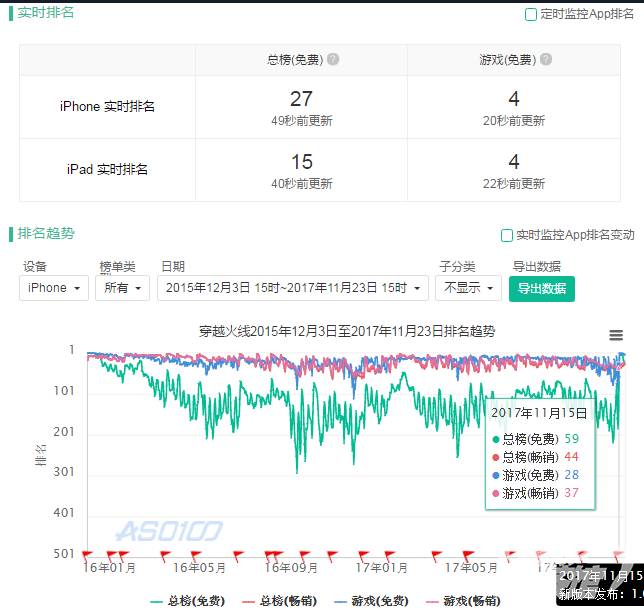Screen dimensions: 644x610
Task: Click the iPad 实时排名 row label
Action: click(x=107, y=169)
